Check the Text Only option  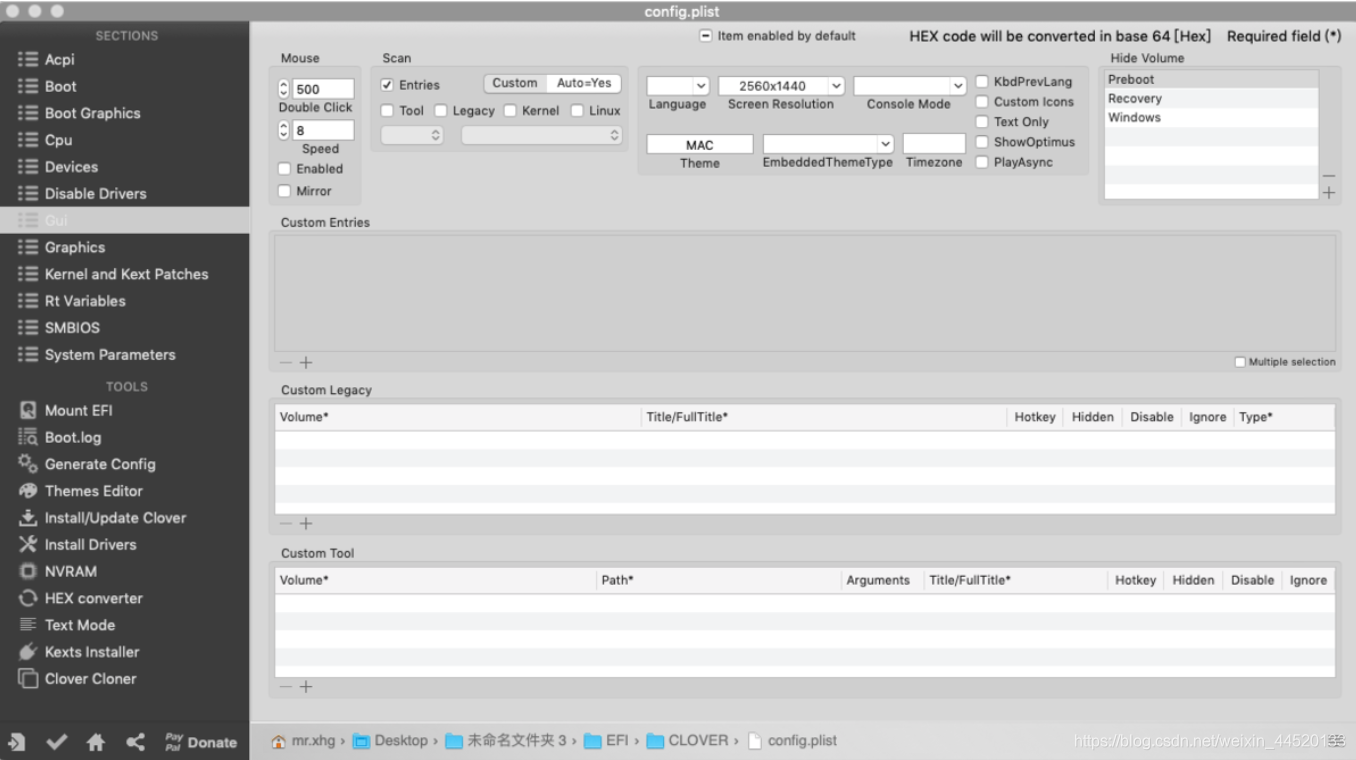[982, 122]
